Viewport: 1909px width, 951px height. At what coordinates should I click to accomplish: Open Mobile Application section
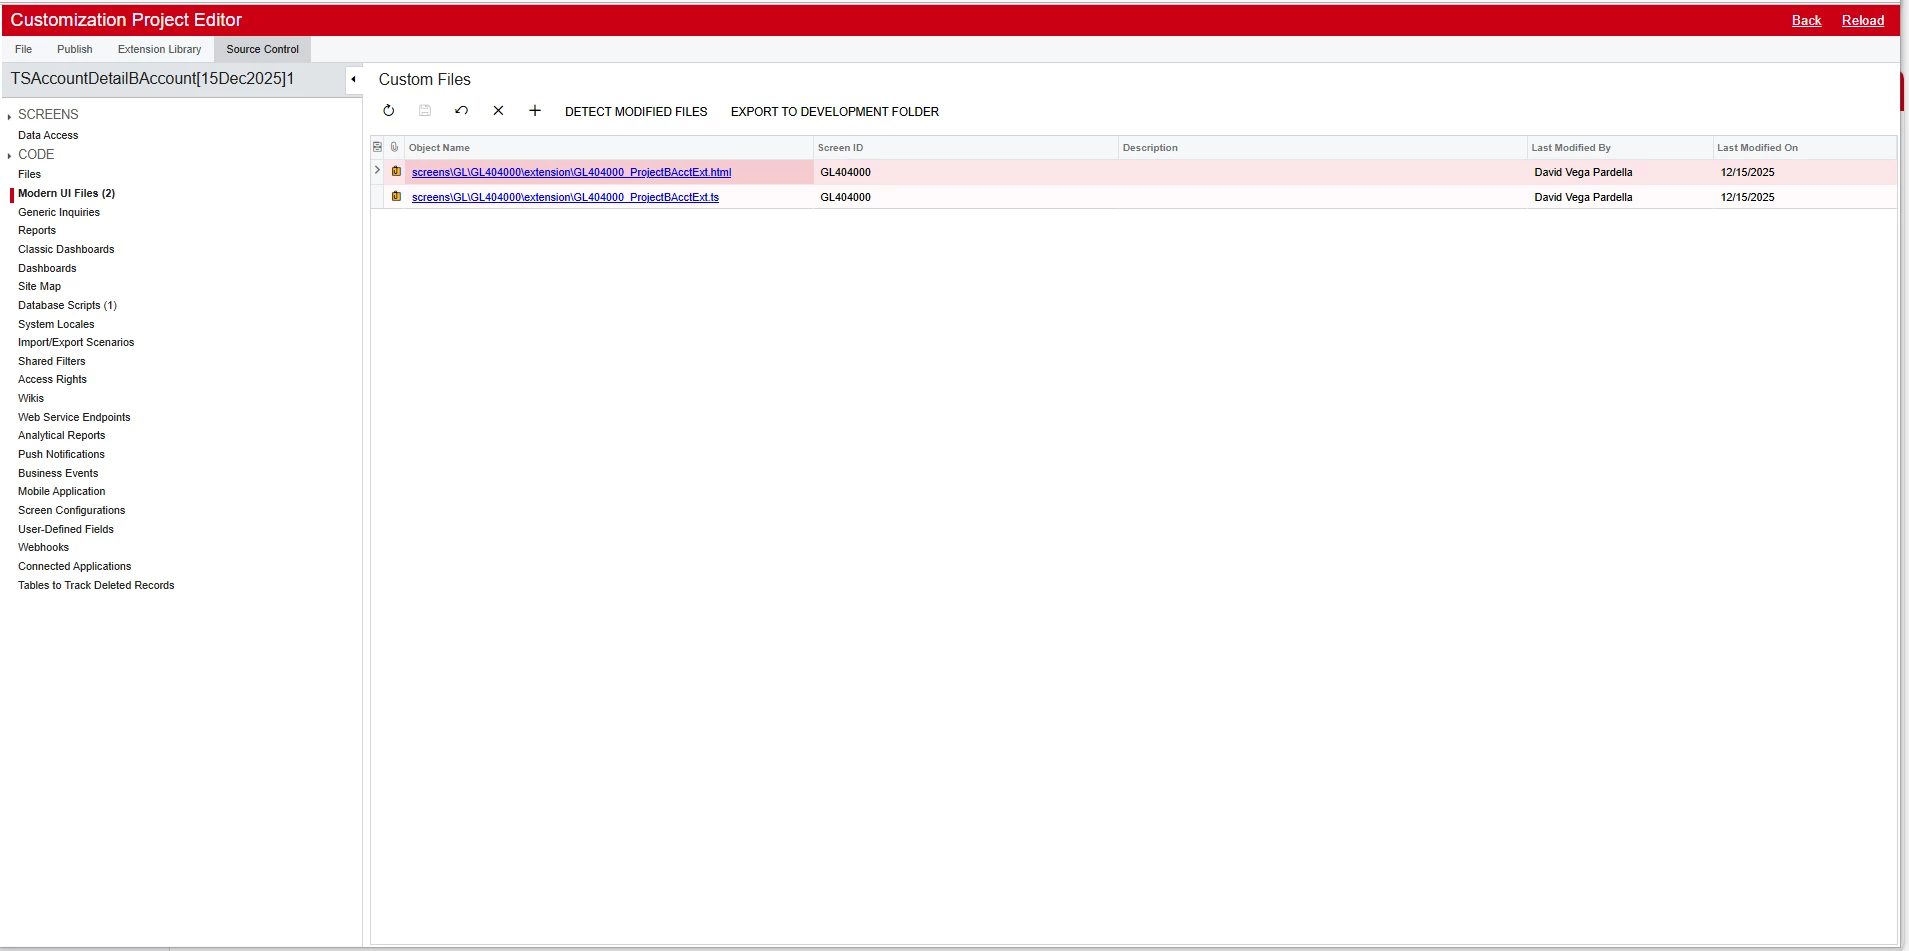pyautogui.click(x=61, y=491)
